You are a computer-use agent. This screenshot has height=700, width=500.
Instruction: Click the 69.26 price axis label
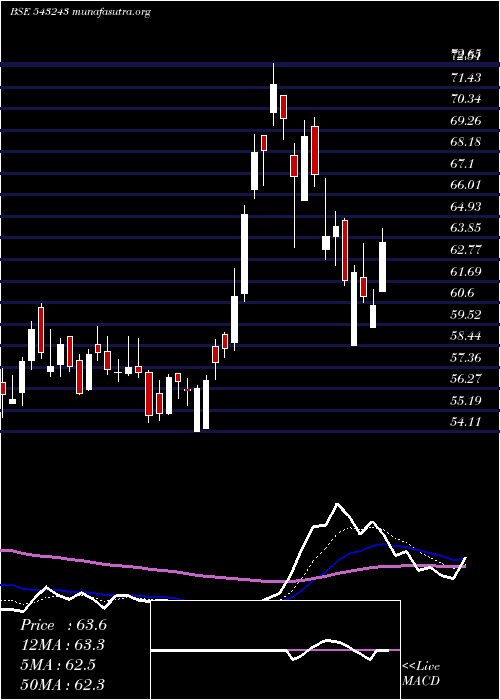pos(466,121)
